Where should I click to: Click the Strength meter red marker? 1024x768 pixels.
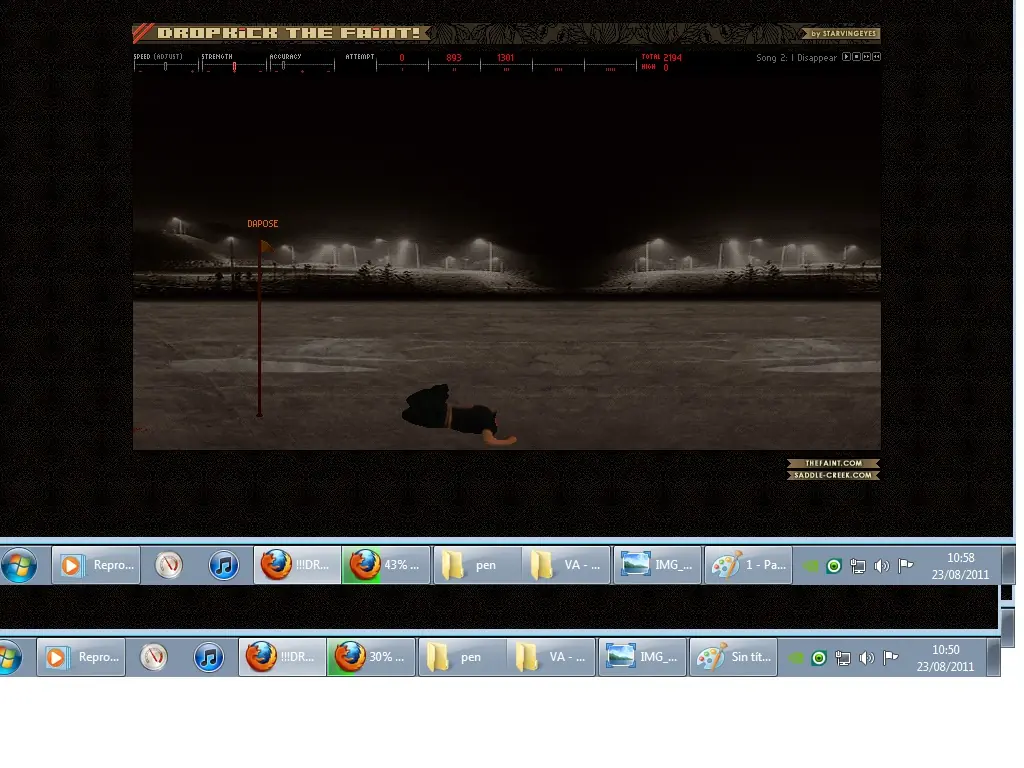click(234, 66)
